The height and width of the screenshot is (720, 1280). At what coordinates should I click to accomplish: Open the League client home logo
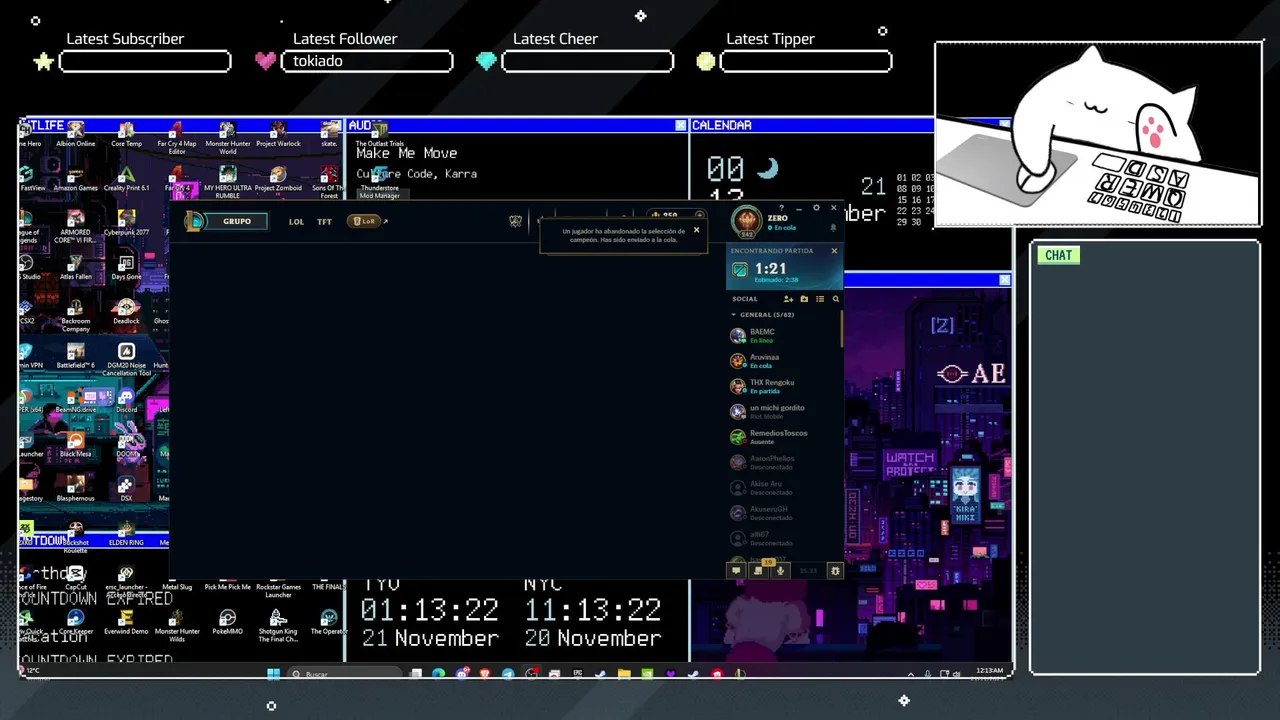pos(195,221)
